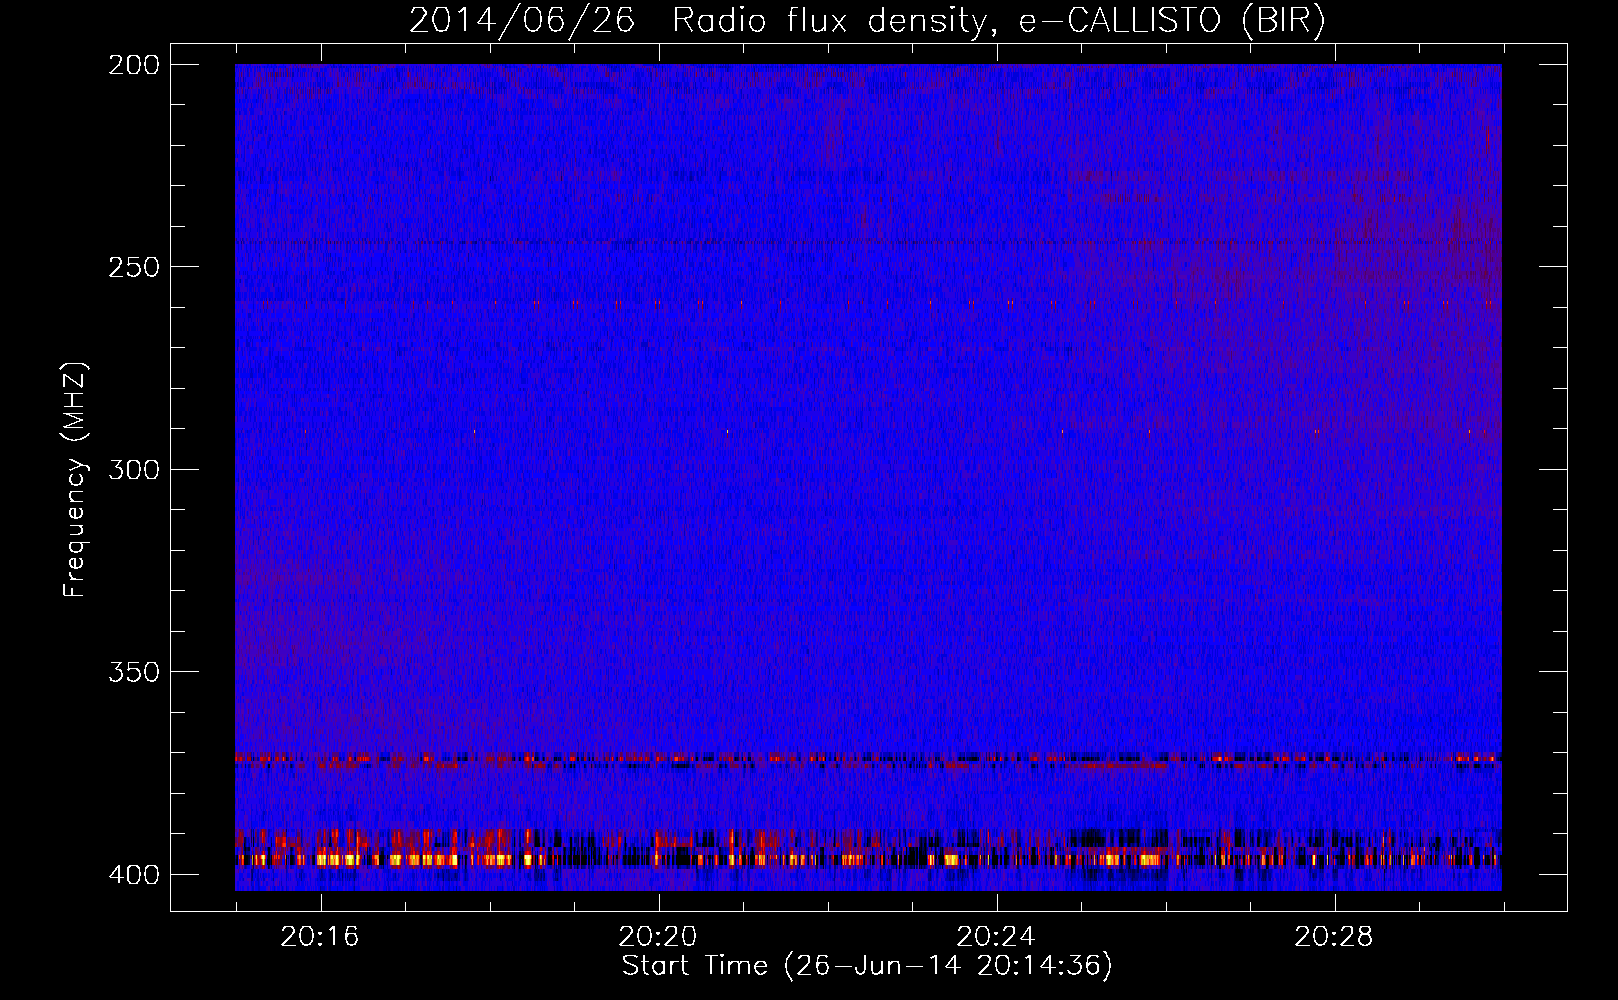Image resolution: width=1618 pixels, height=1000 pixels.
Task: Click the 'Frequency (MHZ)' axis label
Action: [x=75, y=479]
